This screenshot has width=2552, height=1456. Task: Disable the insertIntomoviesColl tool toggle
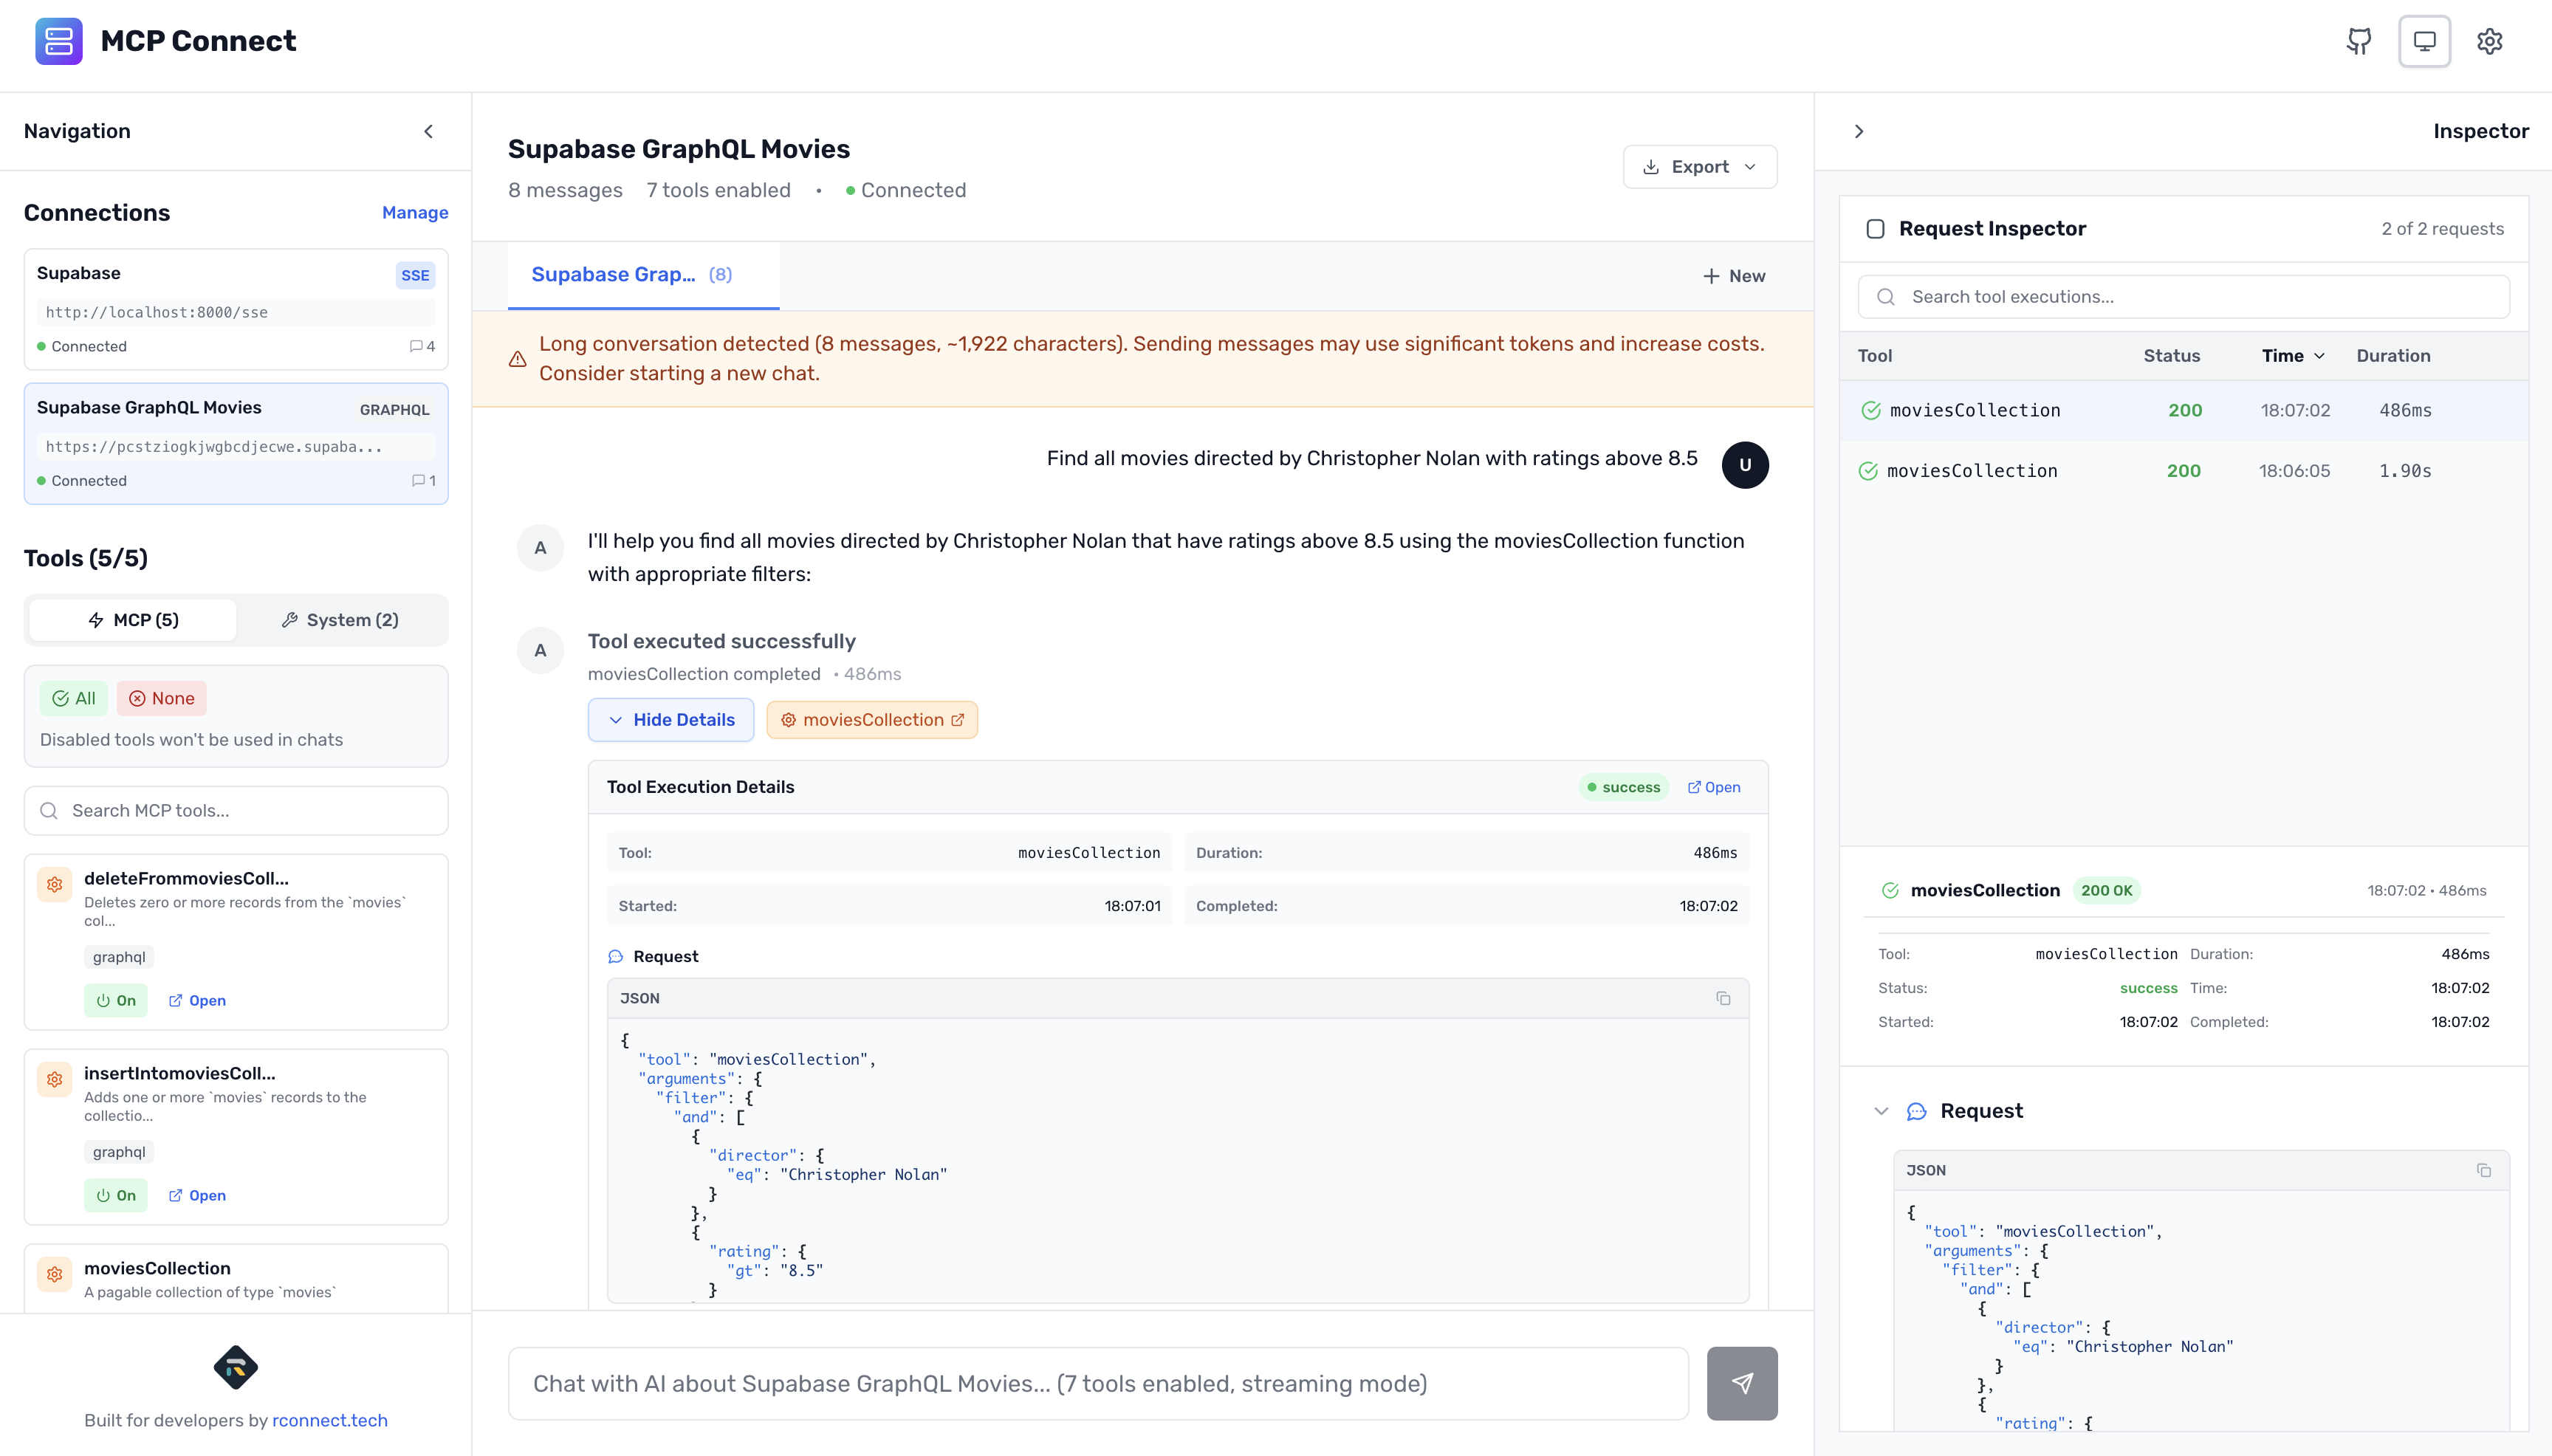point(116,1194)
